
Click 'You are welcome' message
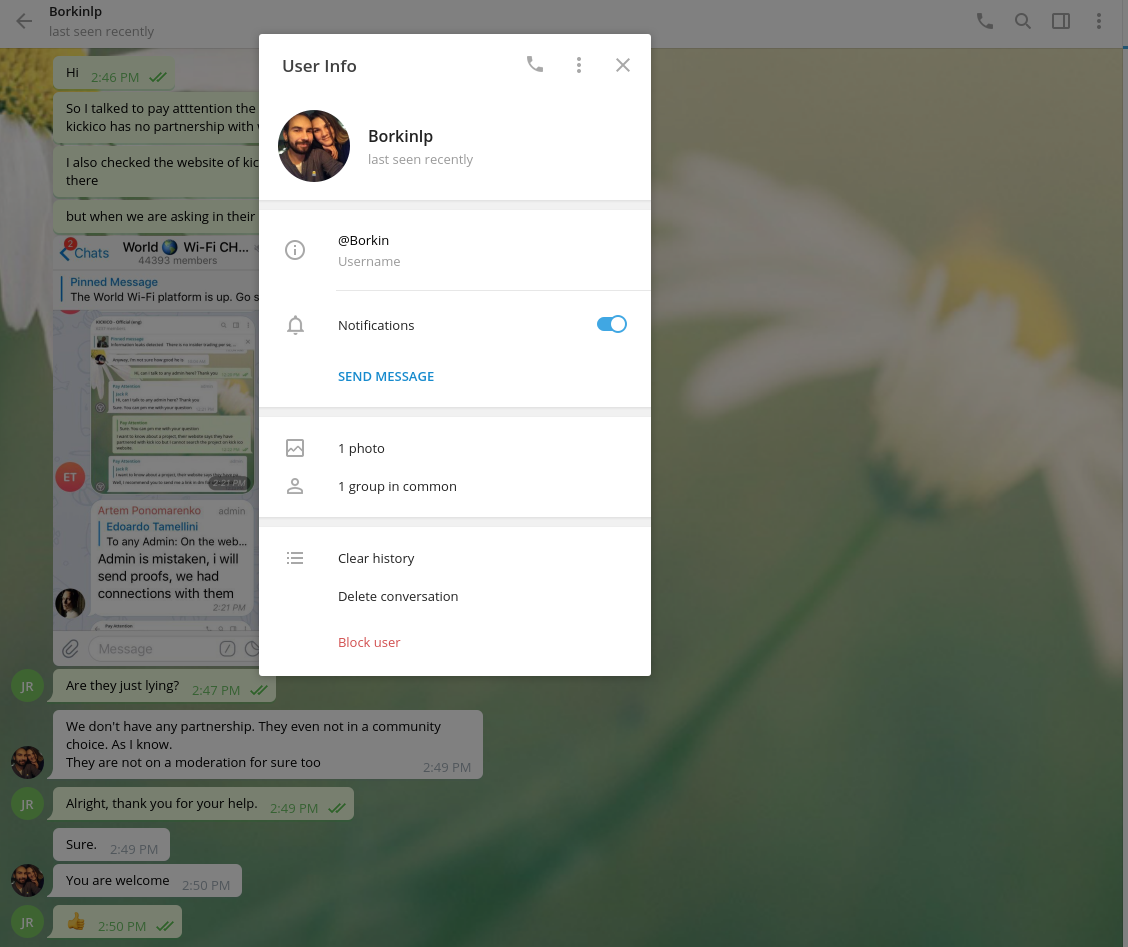tap(147, 881)
